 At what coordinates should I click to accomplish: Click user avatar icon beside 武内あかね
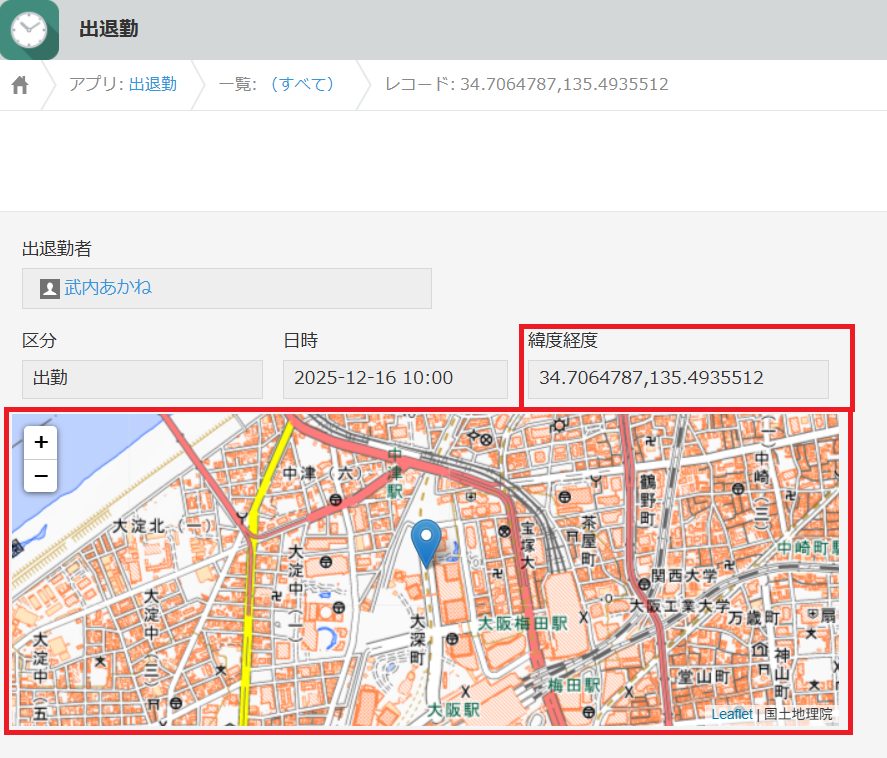coord(50,288)
